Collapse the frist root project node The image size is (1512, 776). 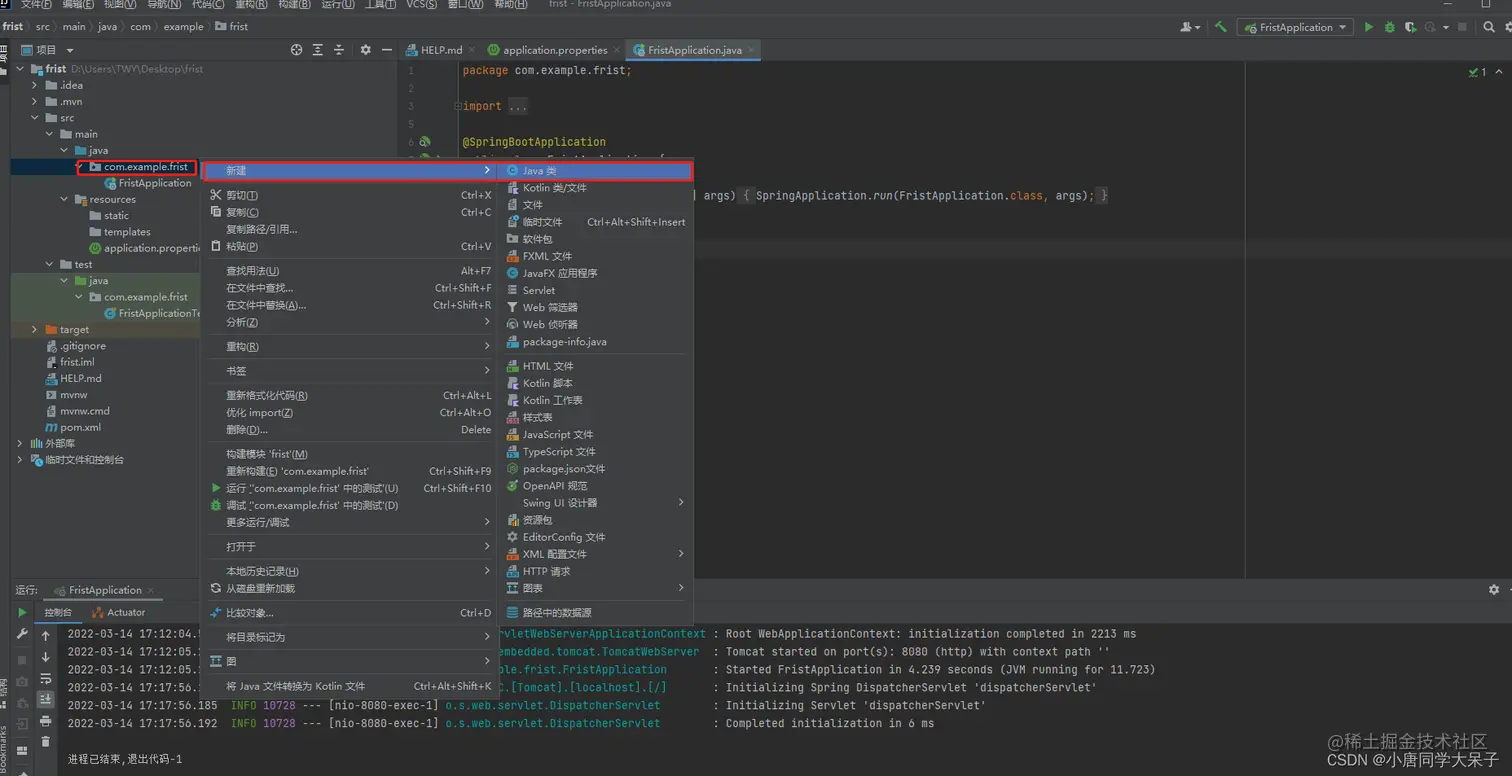(21, 69)
